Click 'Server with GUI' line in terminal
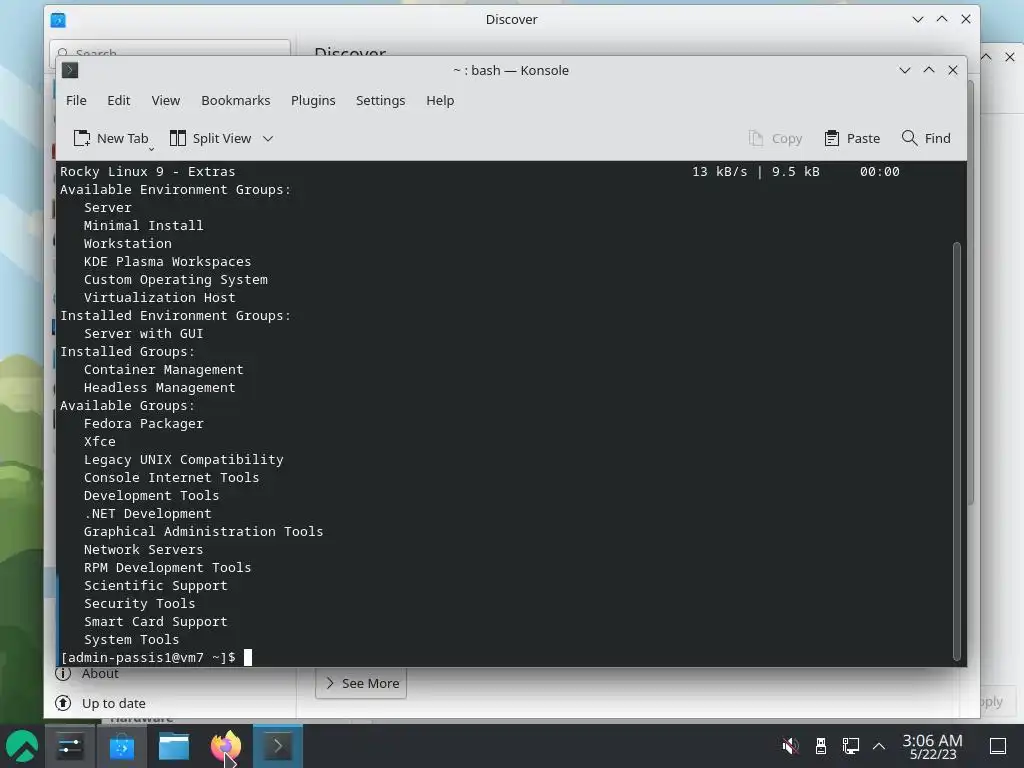This screenshot has width=1024, height=768. click(144, 334)
